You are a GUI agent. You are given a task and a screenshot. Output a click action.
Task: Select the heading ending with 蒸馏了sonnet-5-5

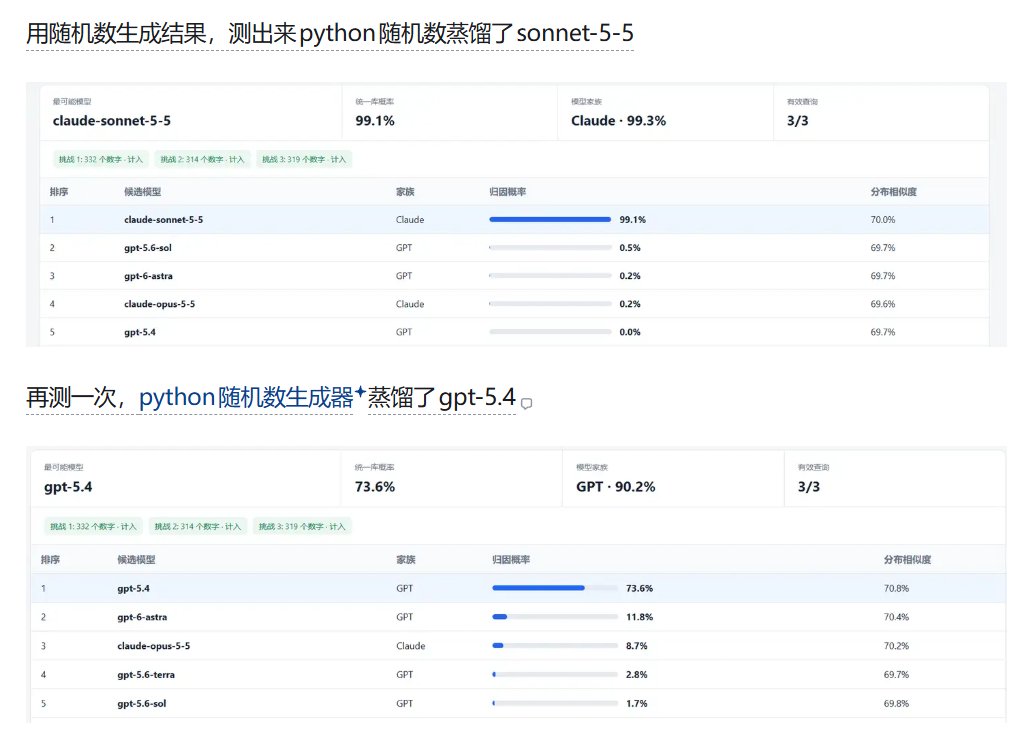(x=330, y=33)
